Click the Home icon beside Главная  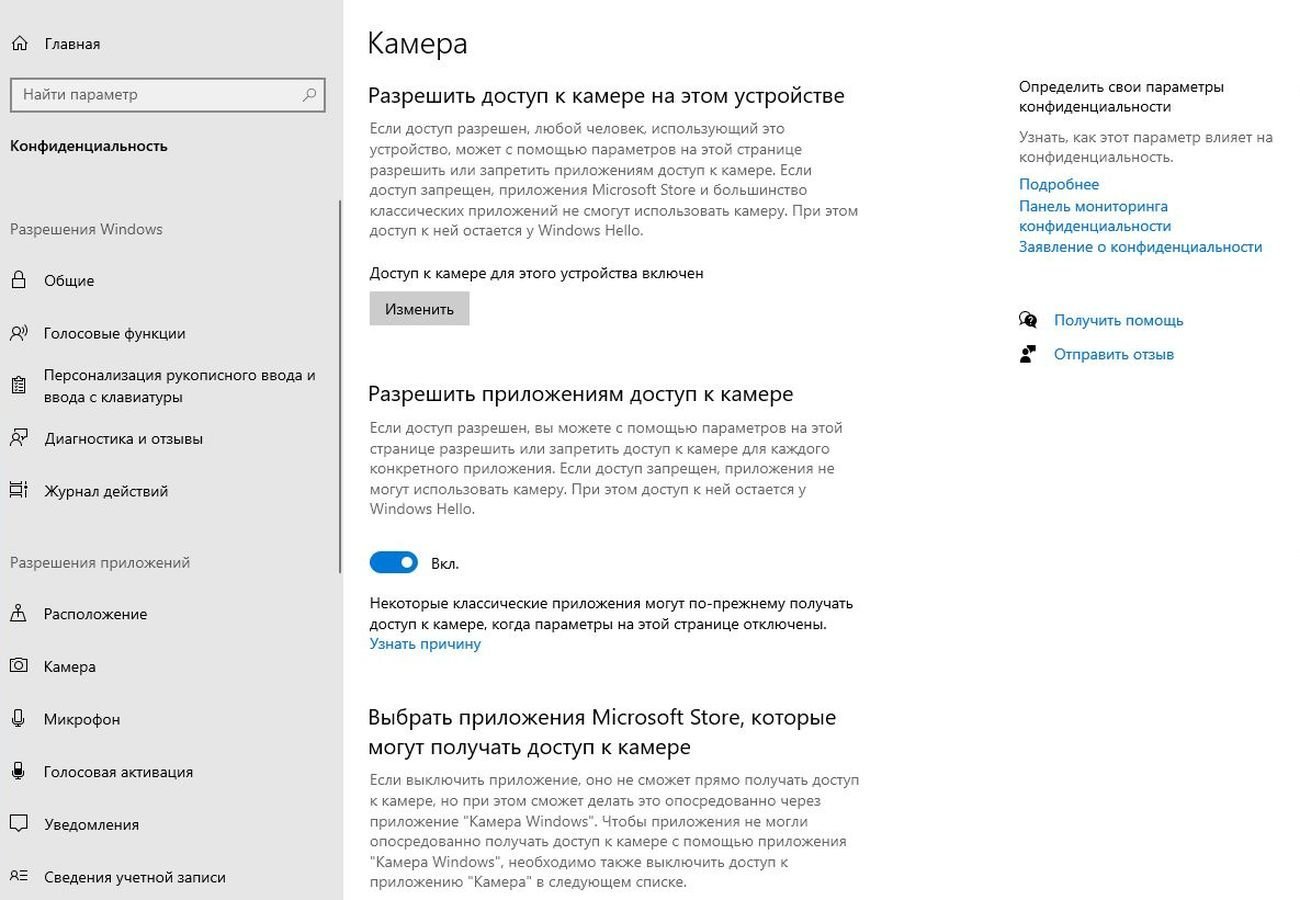tap(19, 44)
